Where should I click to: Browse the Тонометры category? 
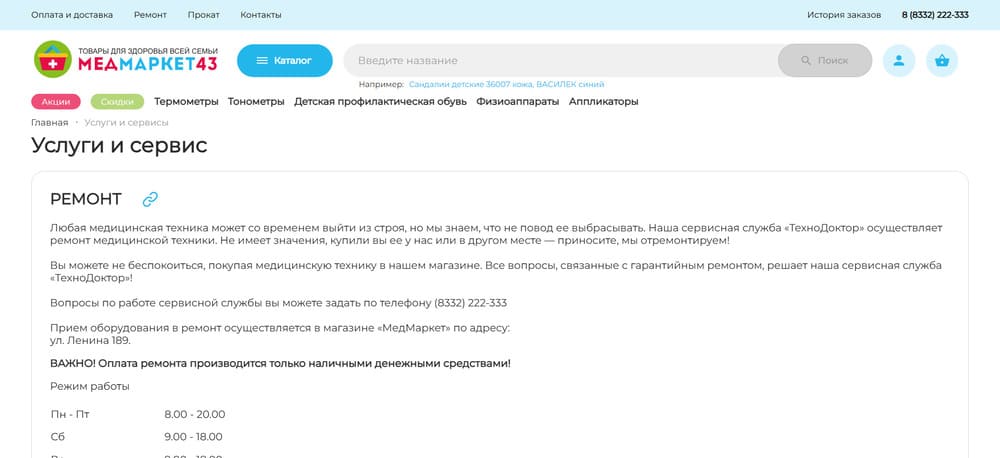click(x=256, y=101)
